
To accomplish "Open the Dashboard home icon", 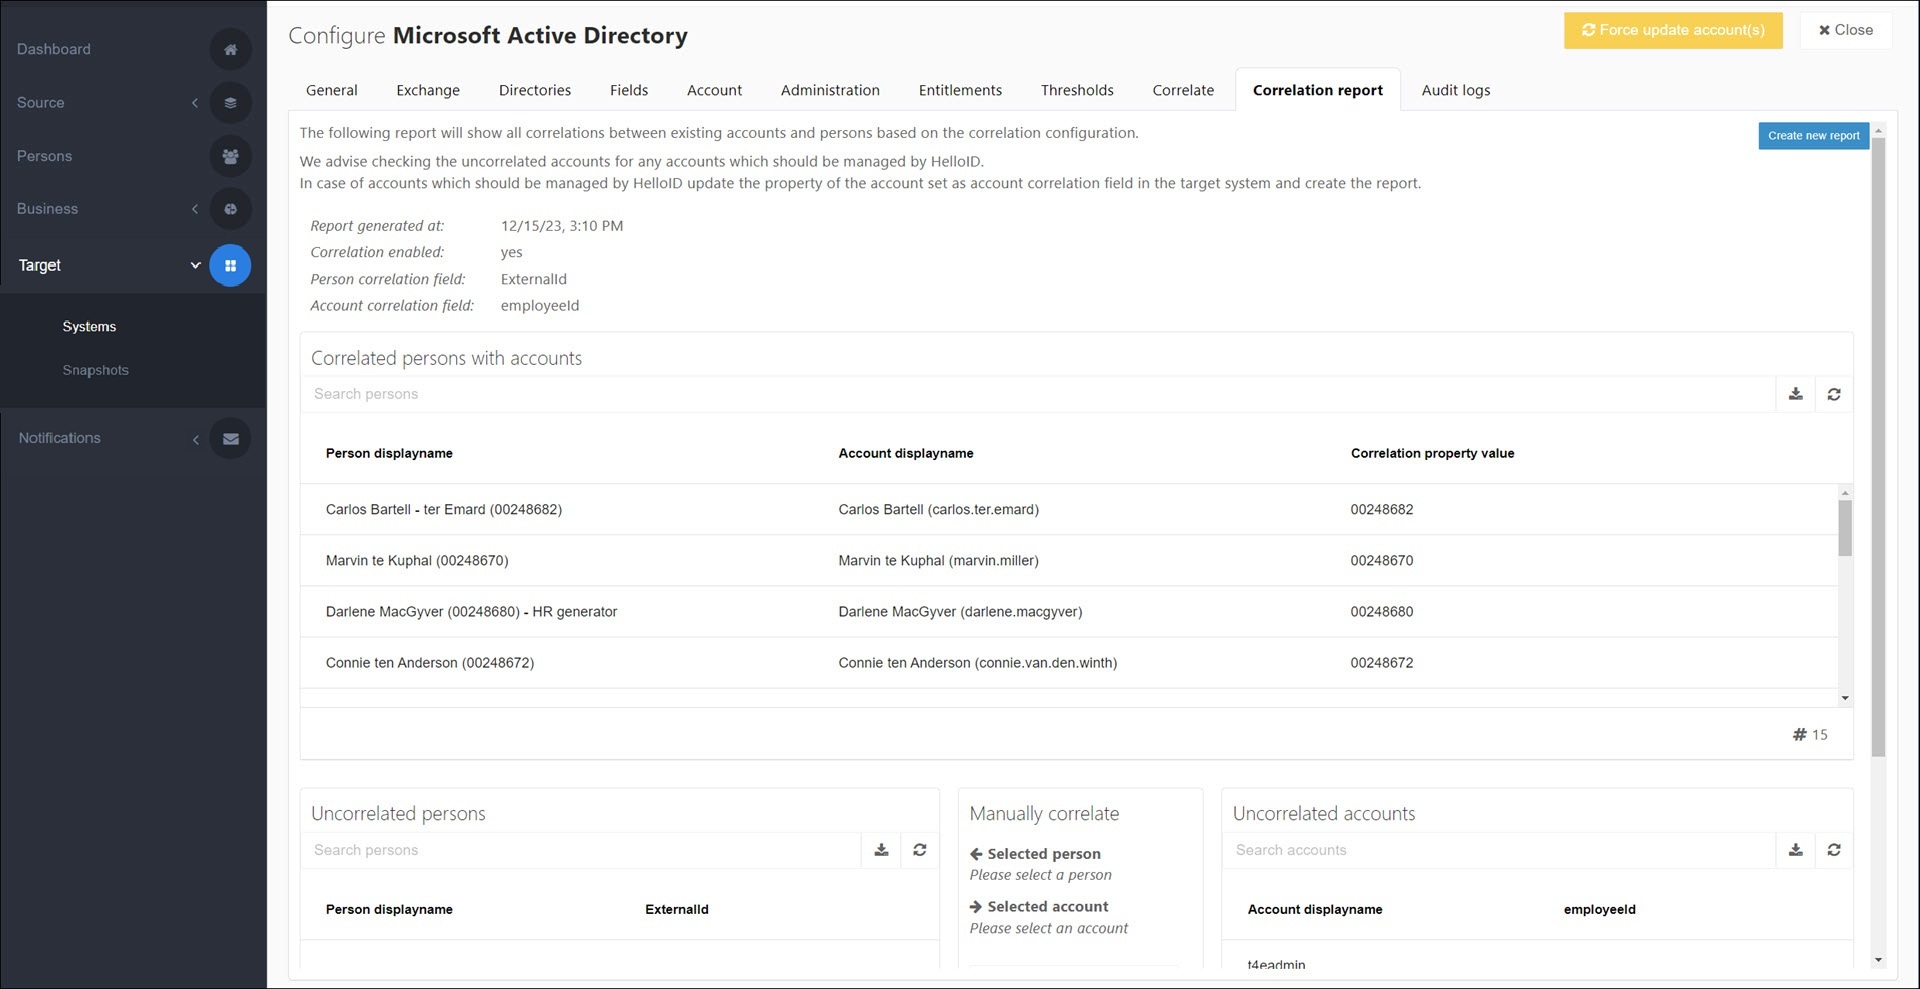I will 230,49.
